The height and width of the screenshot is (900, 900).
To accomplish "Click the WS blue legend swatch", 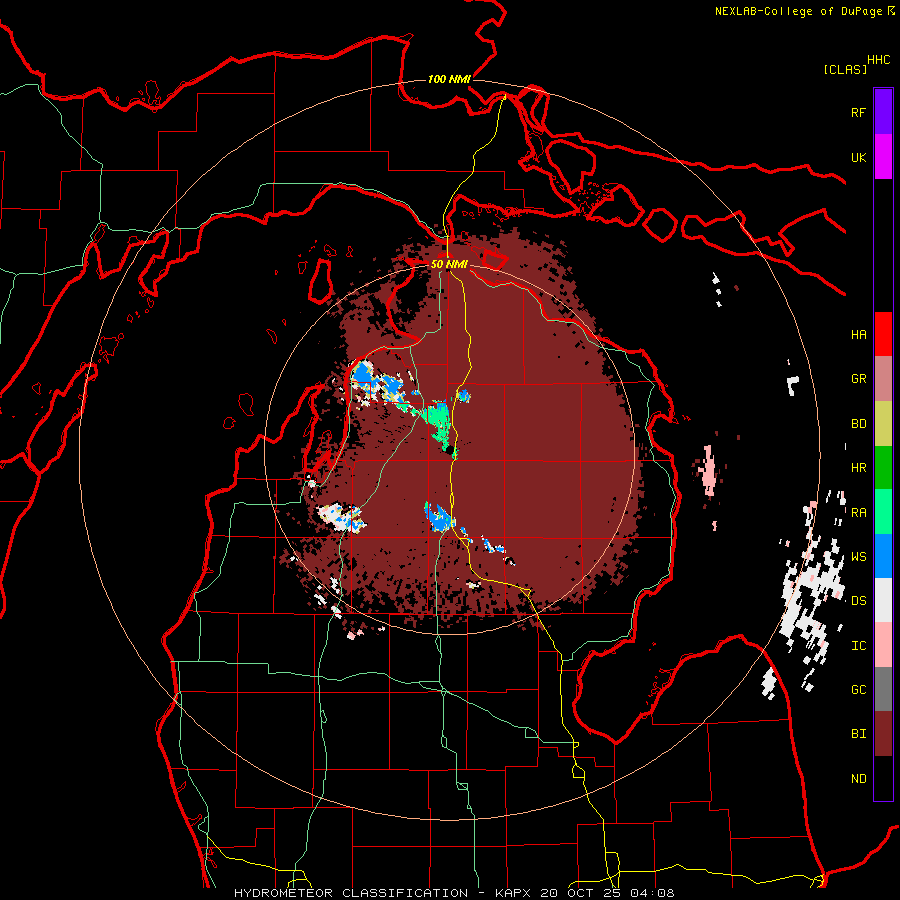I will (x=883, y=556).
